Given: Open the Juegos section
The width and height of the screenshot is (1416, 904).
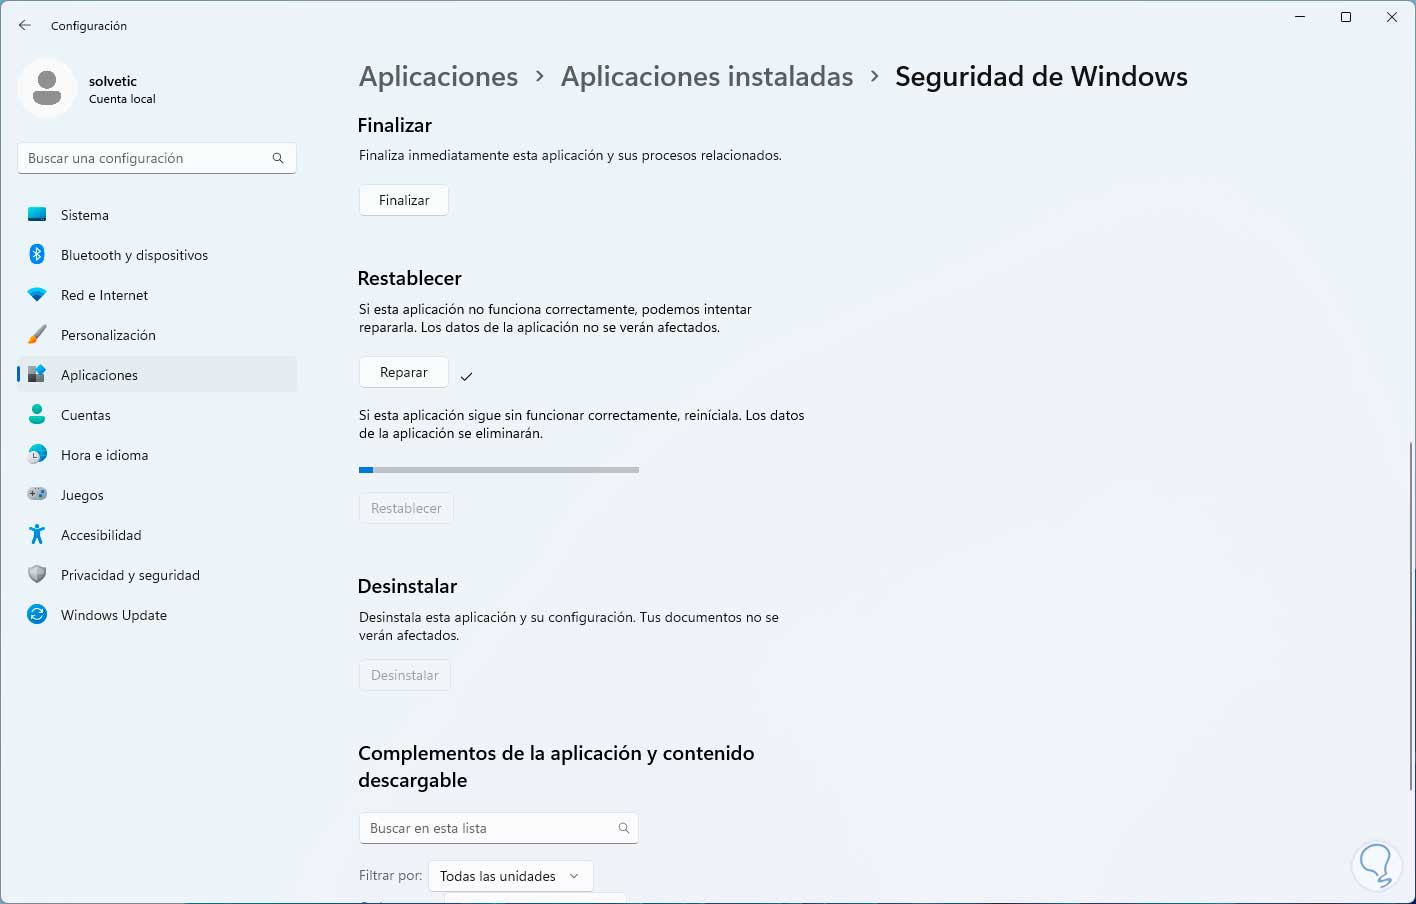Looking at the screenshot, I should click(157, 495).
